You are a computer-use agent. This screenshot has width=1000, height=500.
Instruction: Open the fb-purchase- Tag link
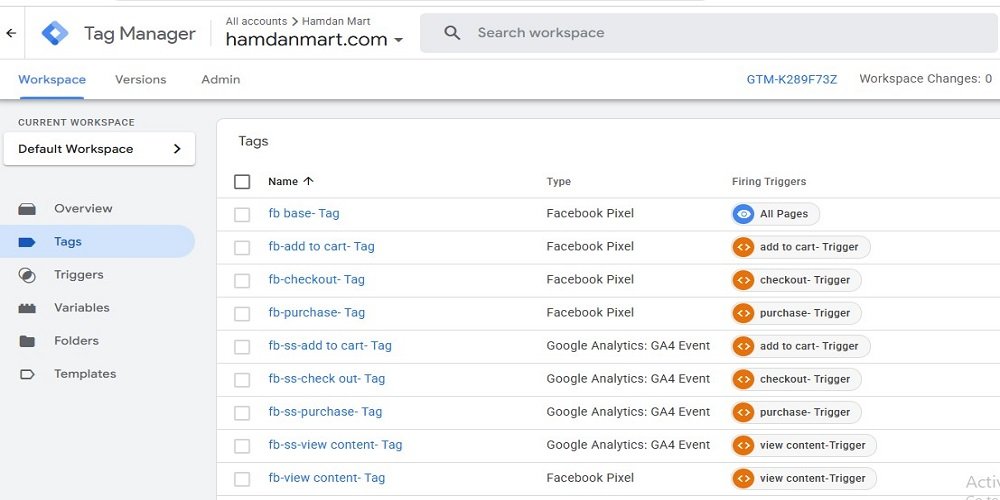coord(316,313)
